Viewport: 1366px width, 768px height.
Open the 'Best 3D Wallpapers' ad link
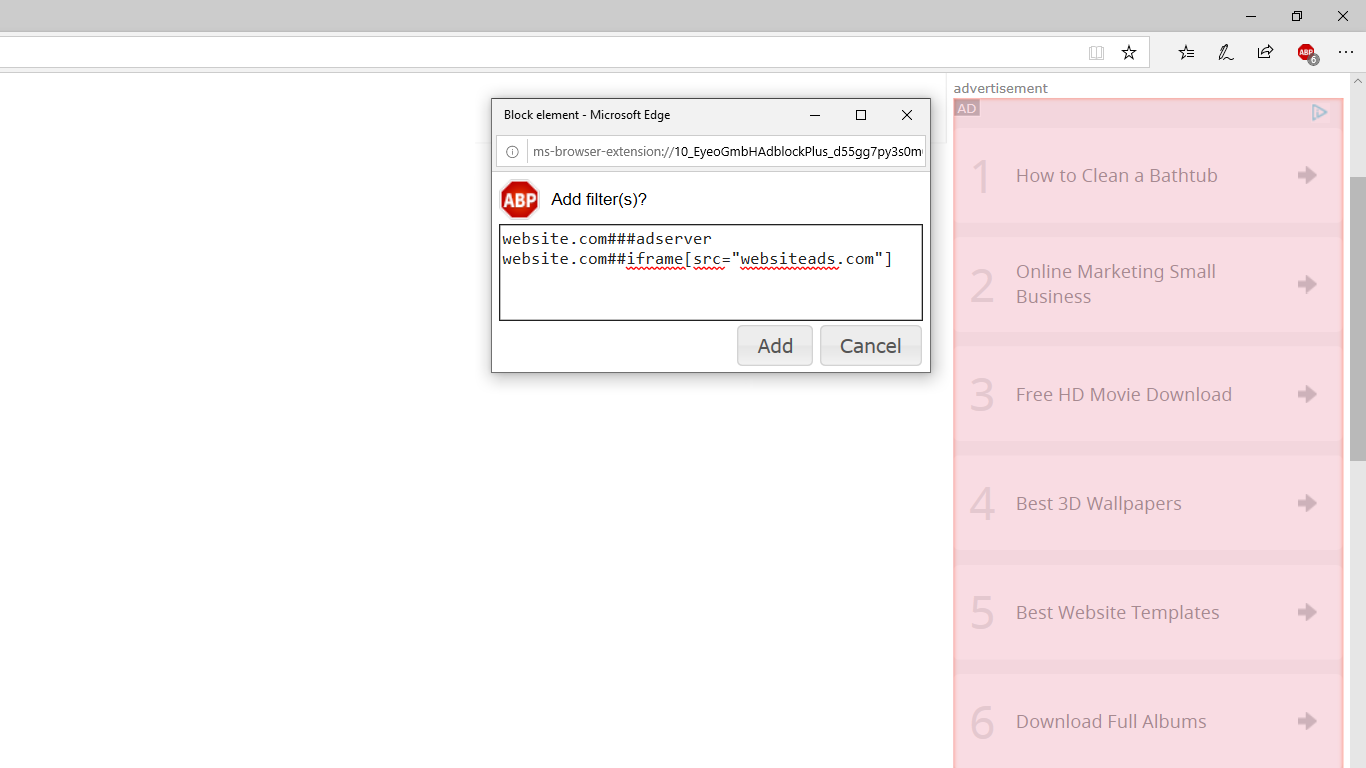1098,503
